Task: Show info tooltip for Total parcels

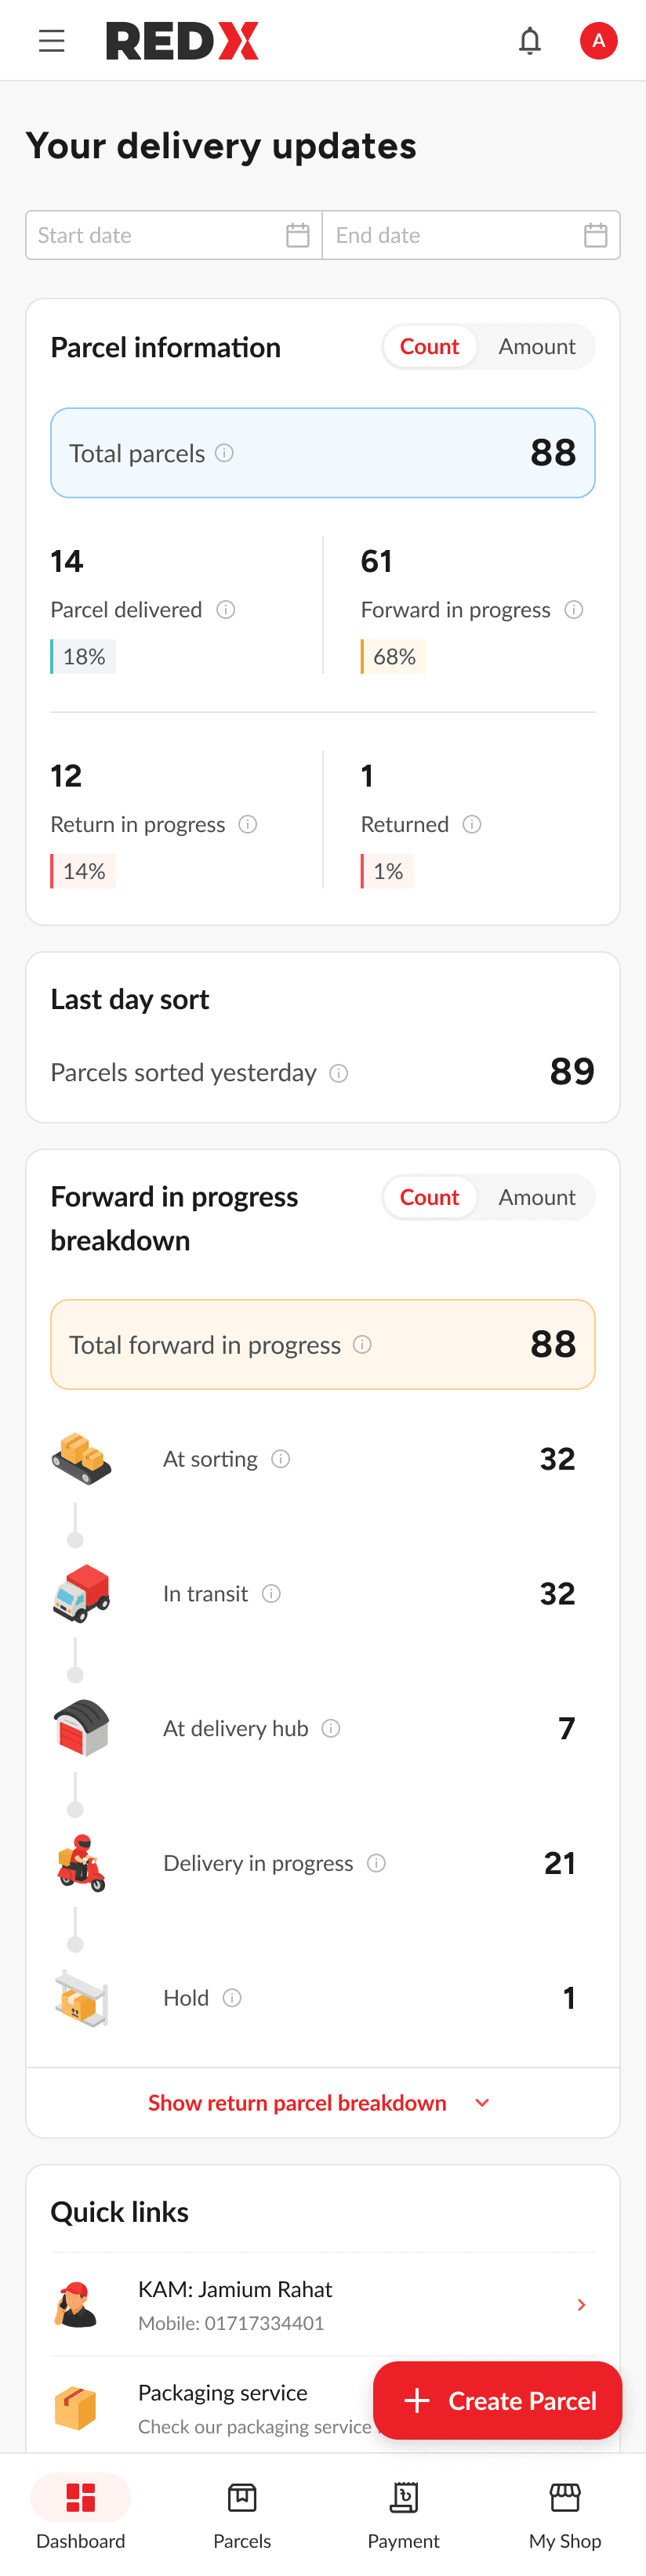Action: [225, 453]
